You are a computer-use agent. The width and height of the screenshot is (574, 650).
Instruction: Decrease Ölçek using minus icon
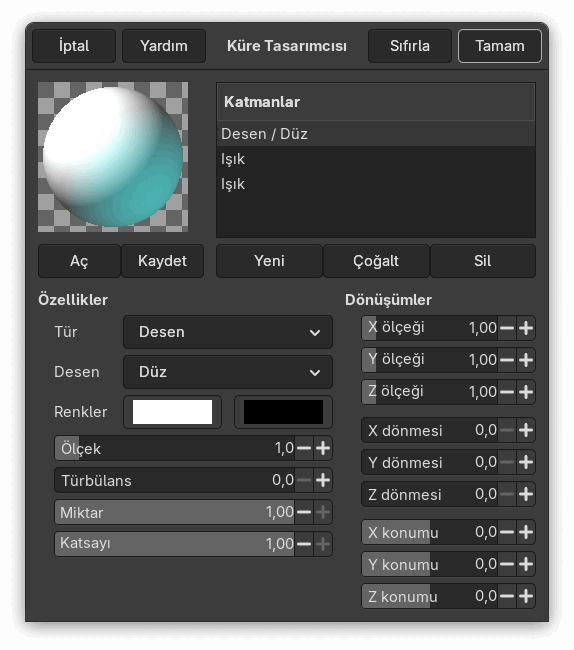click(304, 449)
